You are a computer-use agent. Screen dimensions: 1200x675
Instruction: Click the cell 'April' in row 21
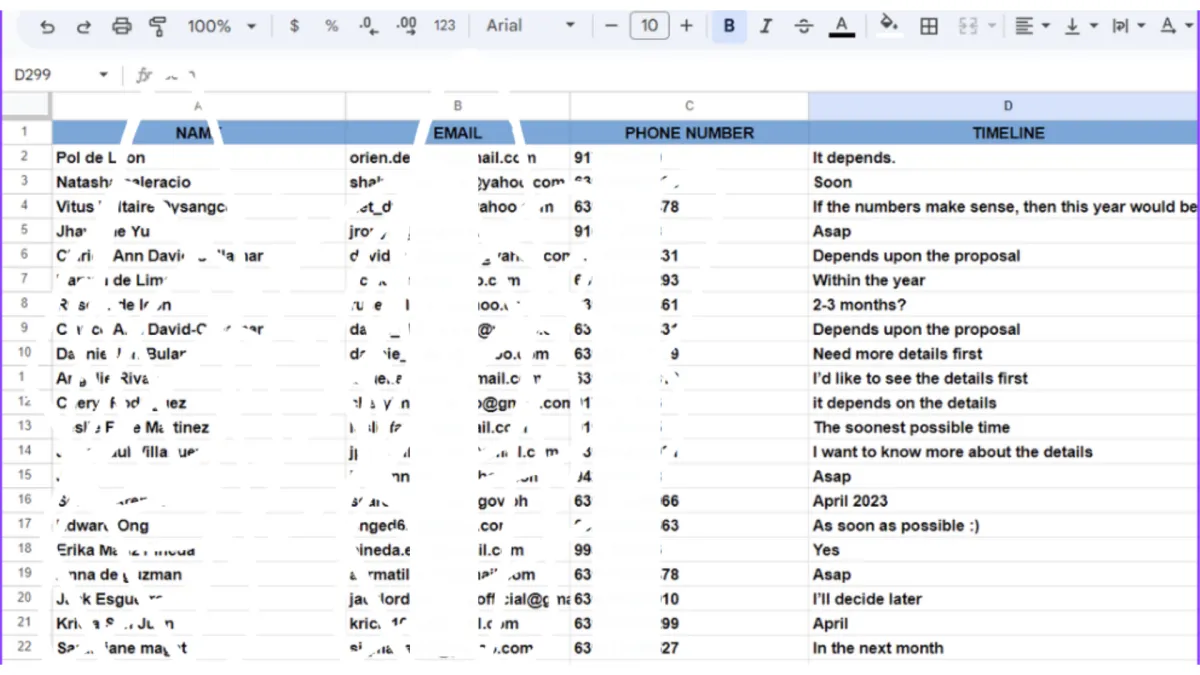click(1004, 623)
